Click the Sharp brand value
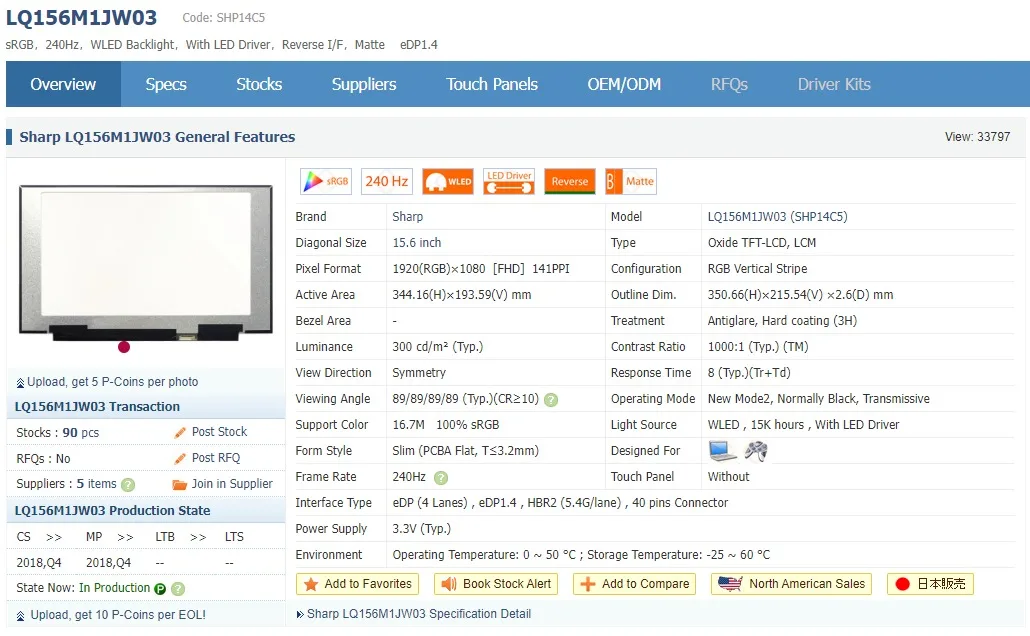The image size is (1030, 636). pos(408,217)
